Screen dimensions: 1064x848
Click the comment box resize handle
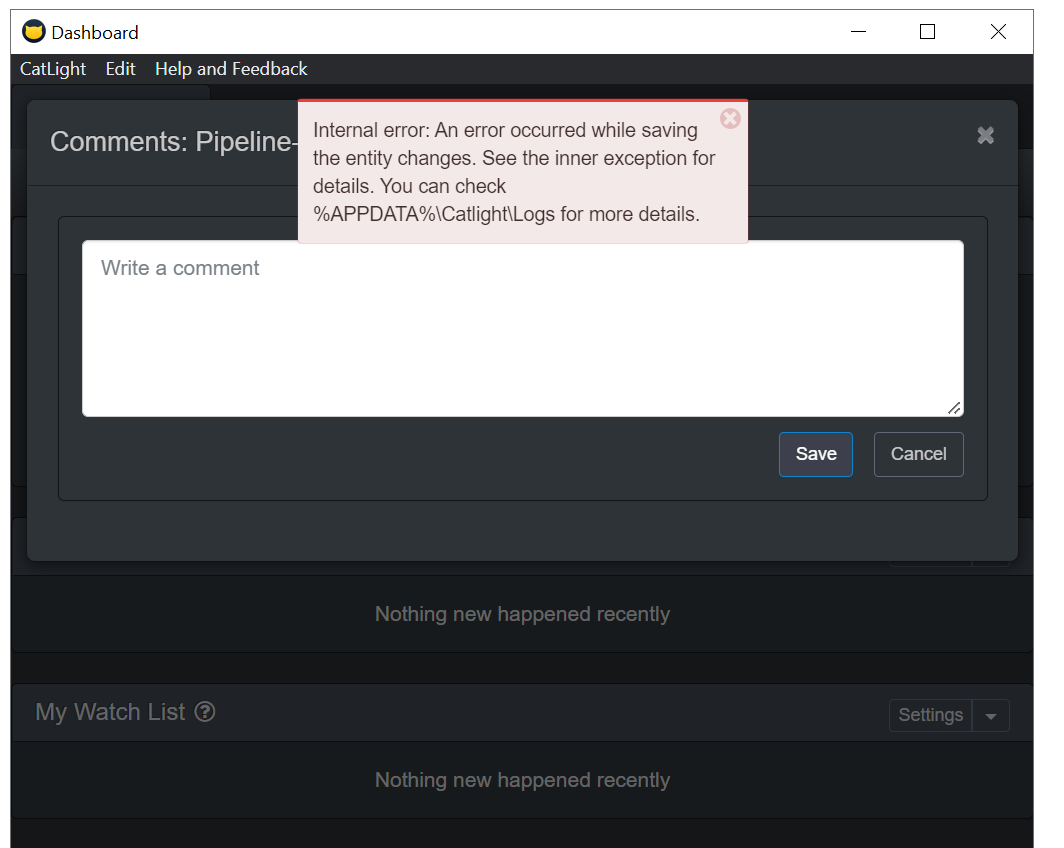point(954,408)
